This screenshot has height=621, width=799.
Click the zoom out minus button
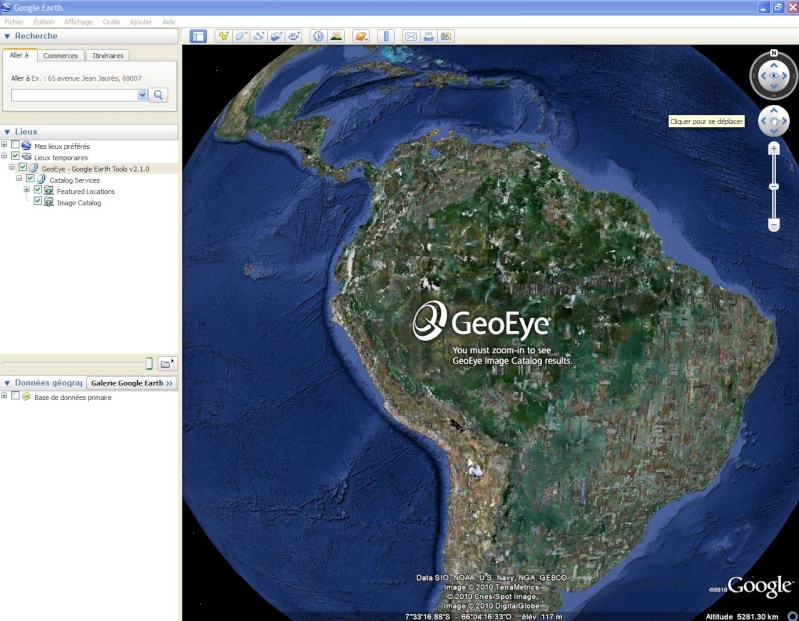coord(774,225)
